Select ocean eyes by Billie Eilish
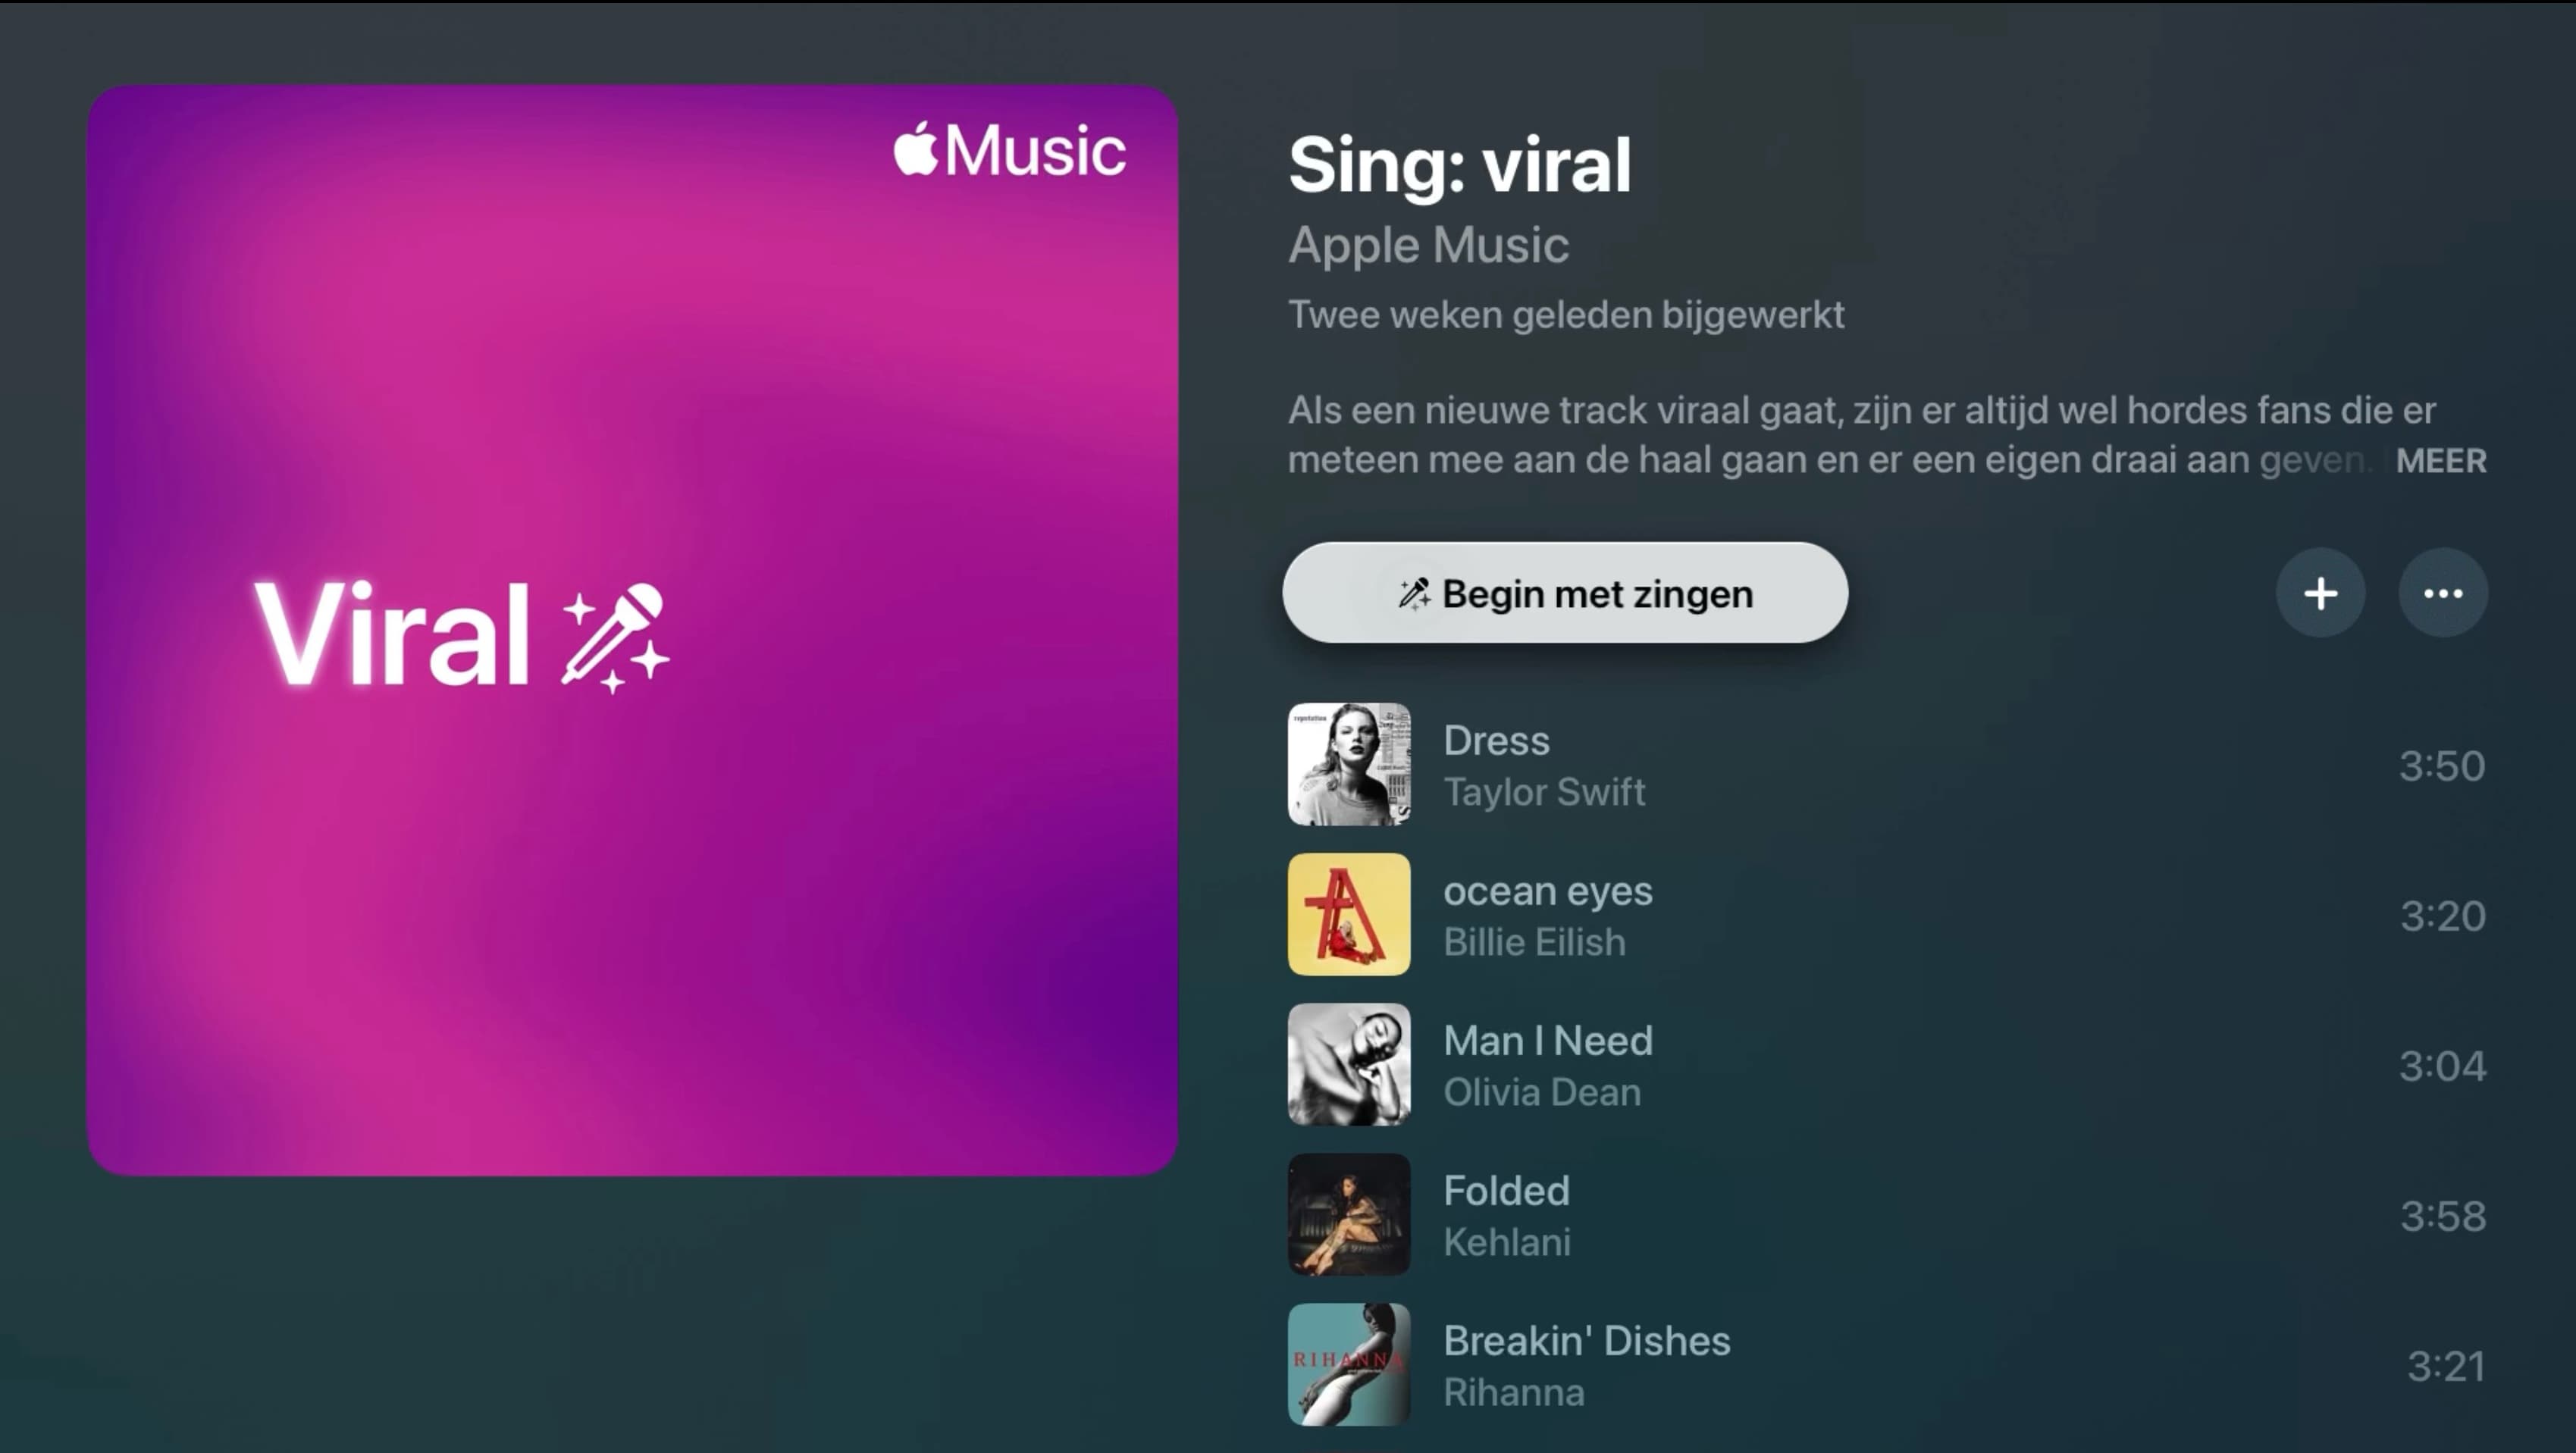The width and height of the screenshot is (2576, 1453). tap(1887, 915)
